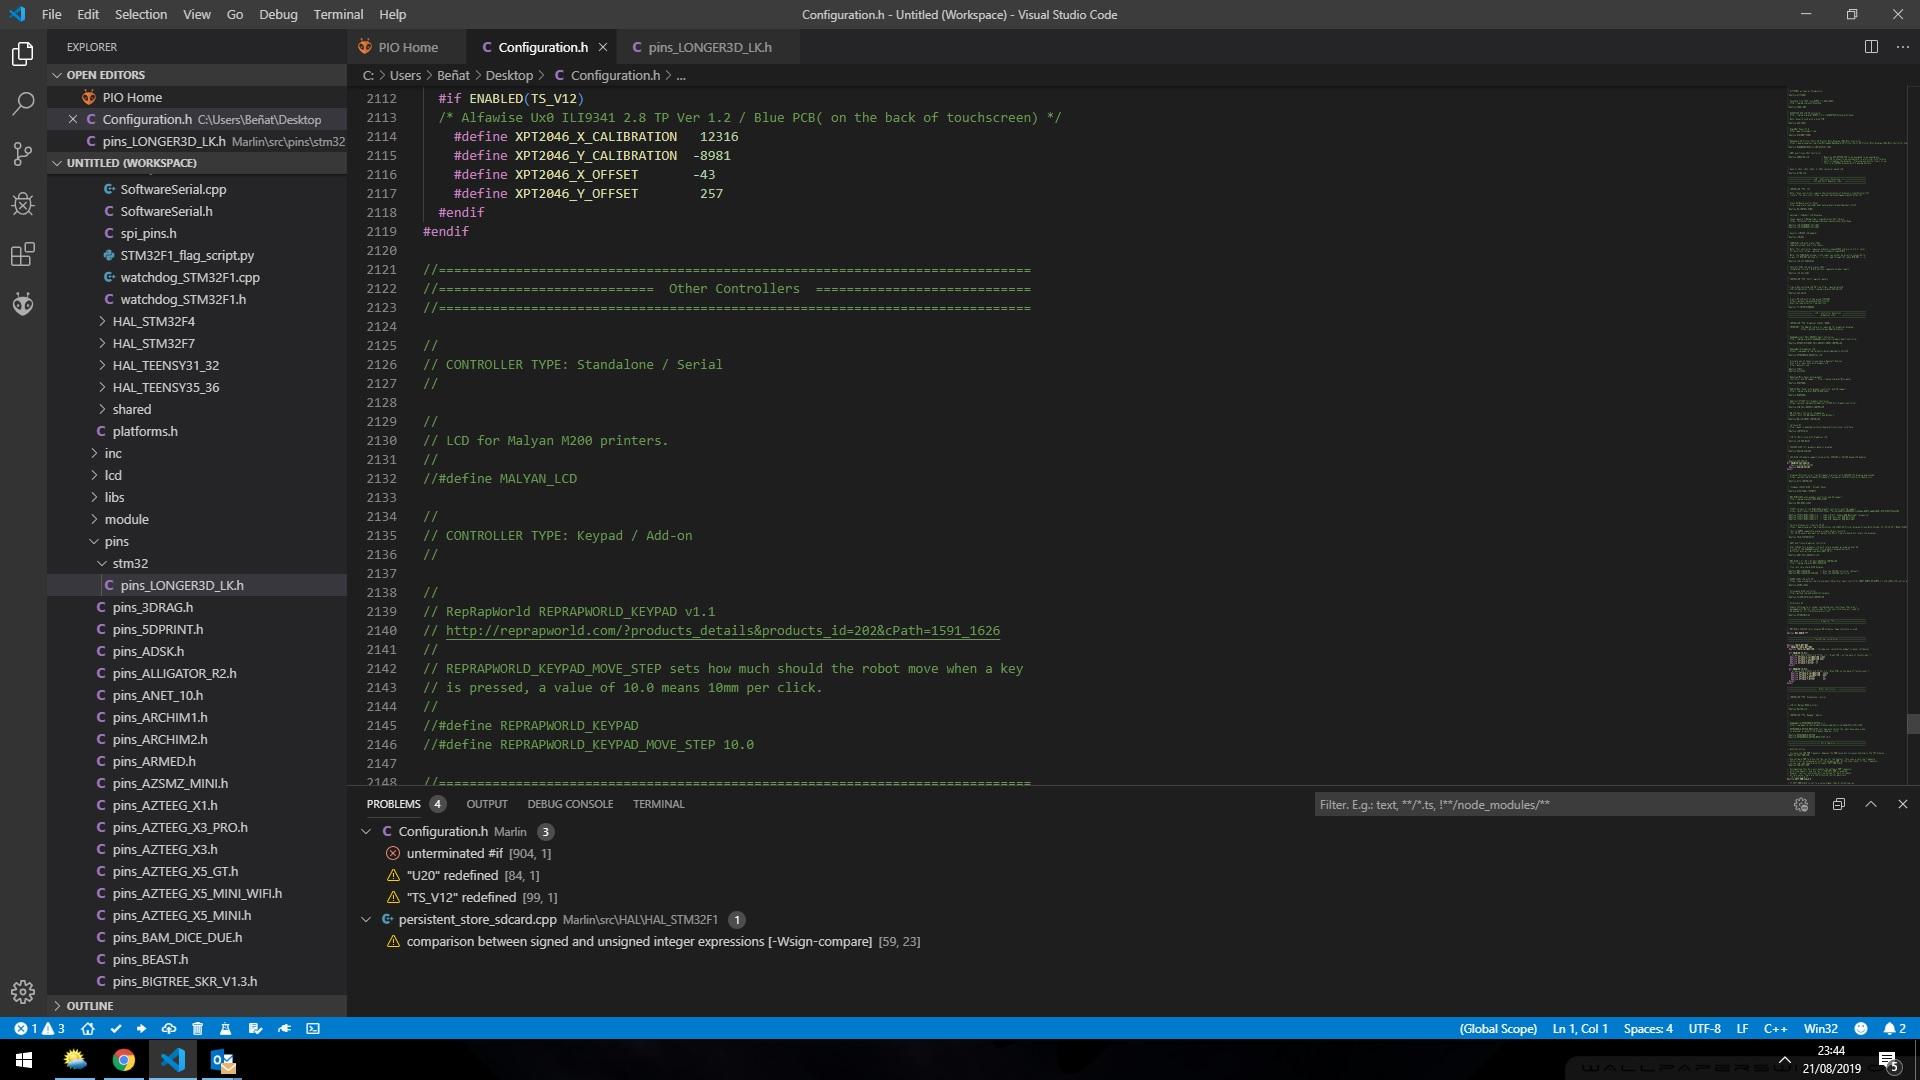
Task: Switch to the OUTPUT panel tab
Action: pyautogui.click(x=486, y=804)
